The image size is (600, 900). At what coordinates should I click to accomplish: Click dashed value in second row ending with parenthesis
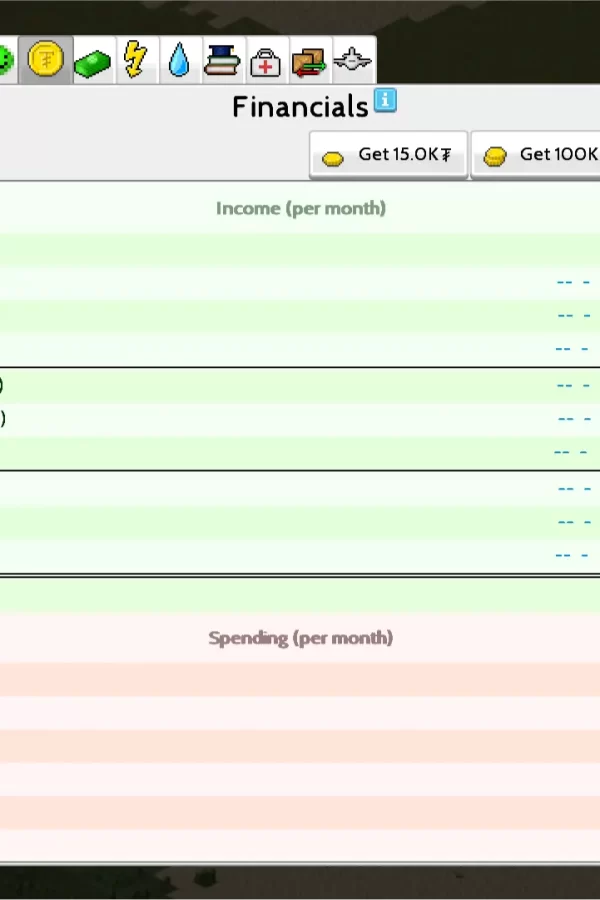click(x=573, y=419)
